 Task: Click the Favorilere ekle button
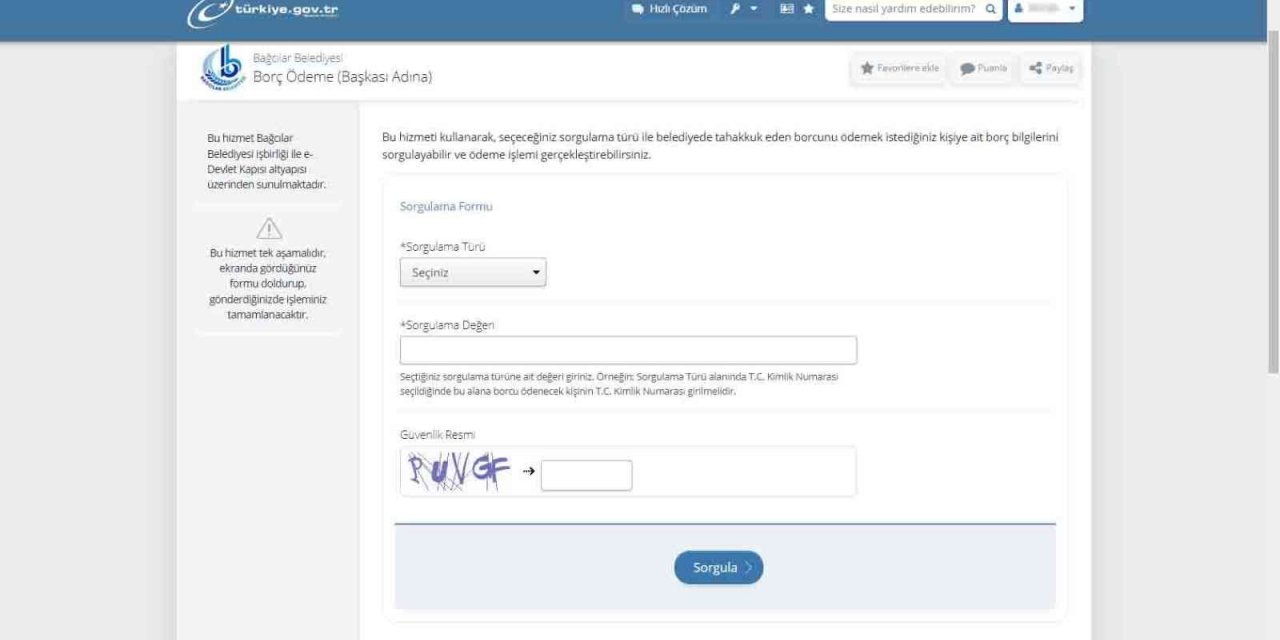pos(897,68)
